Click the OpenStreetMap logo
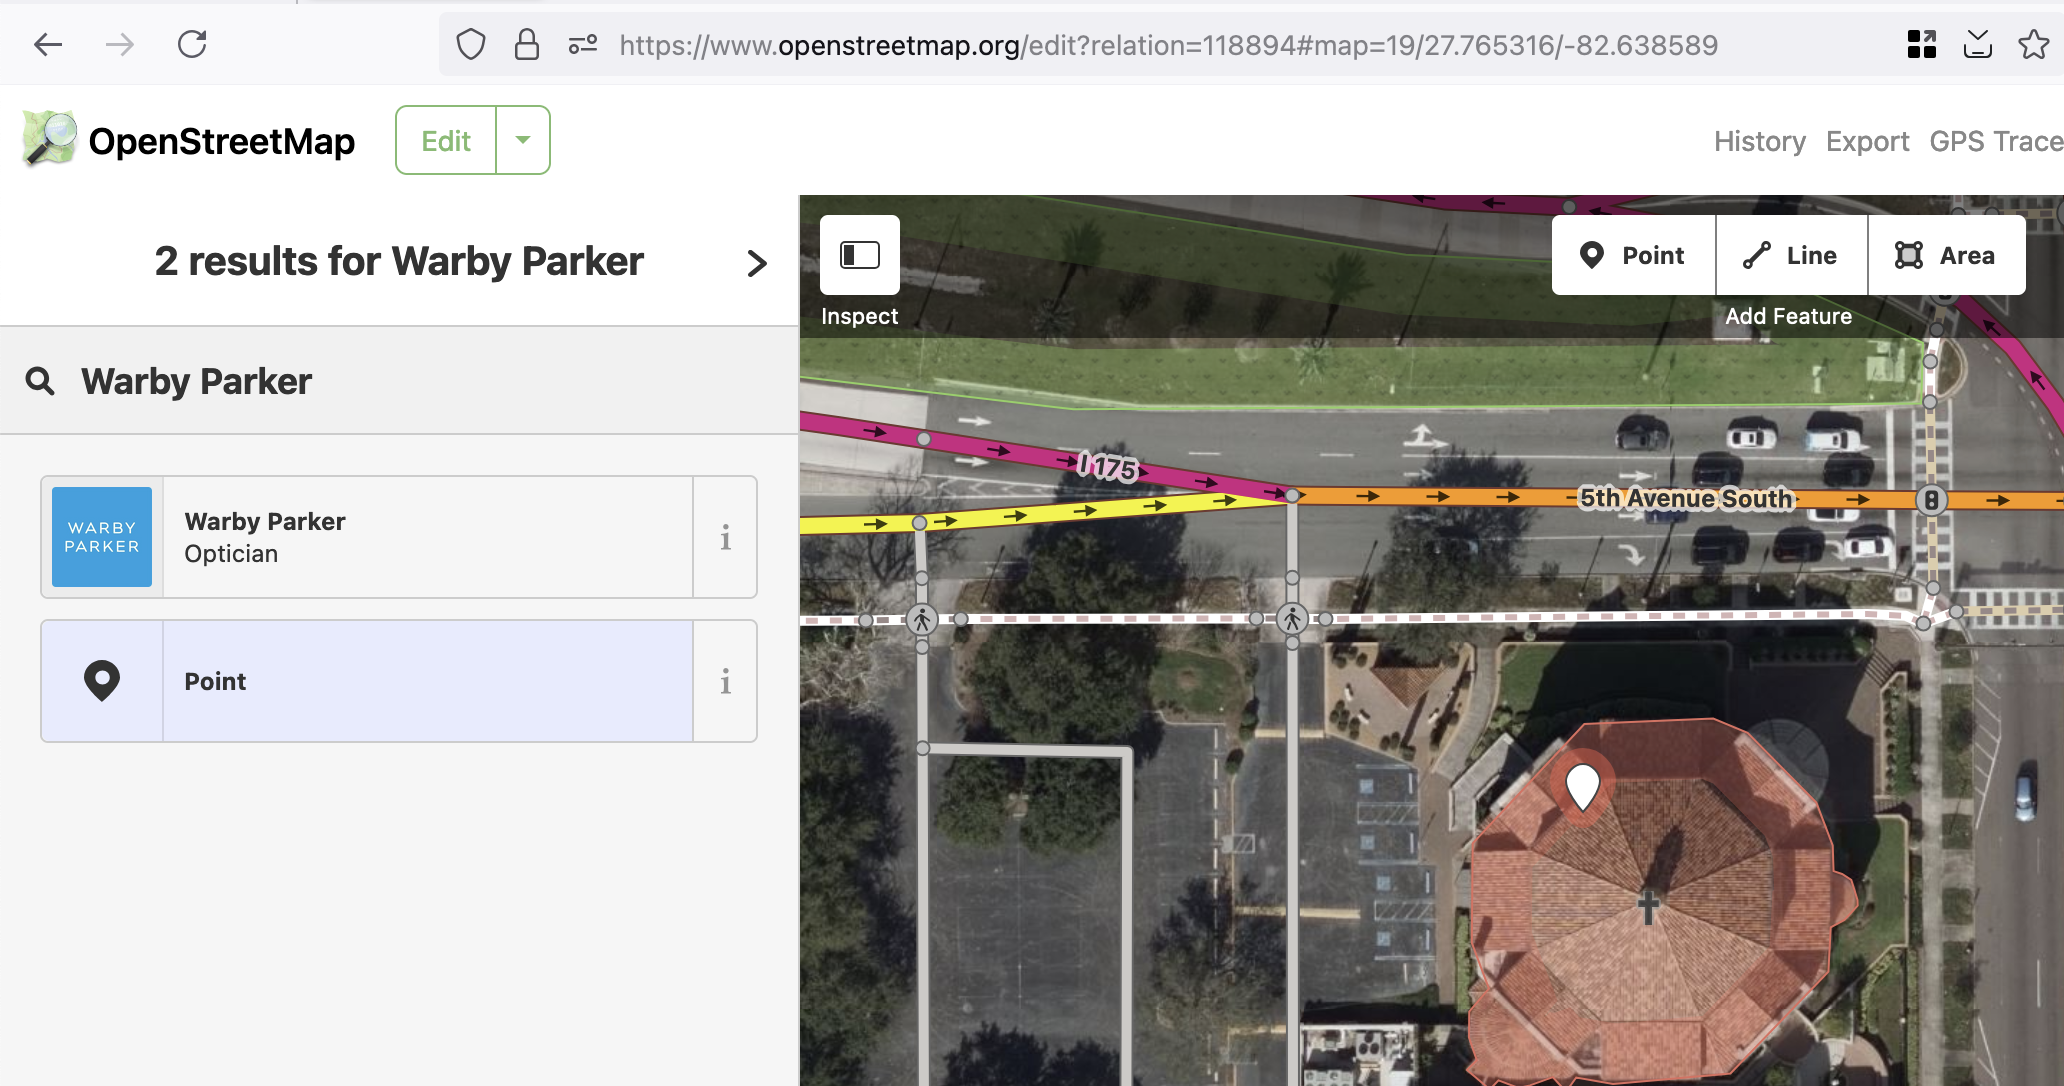The image size is (2064, 1086). coord(50,139)
